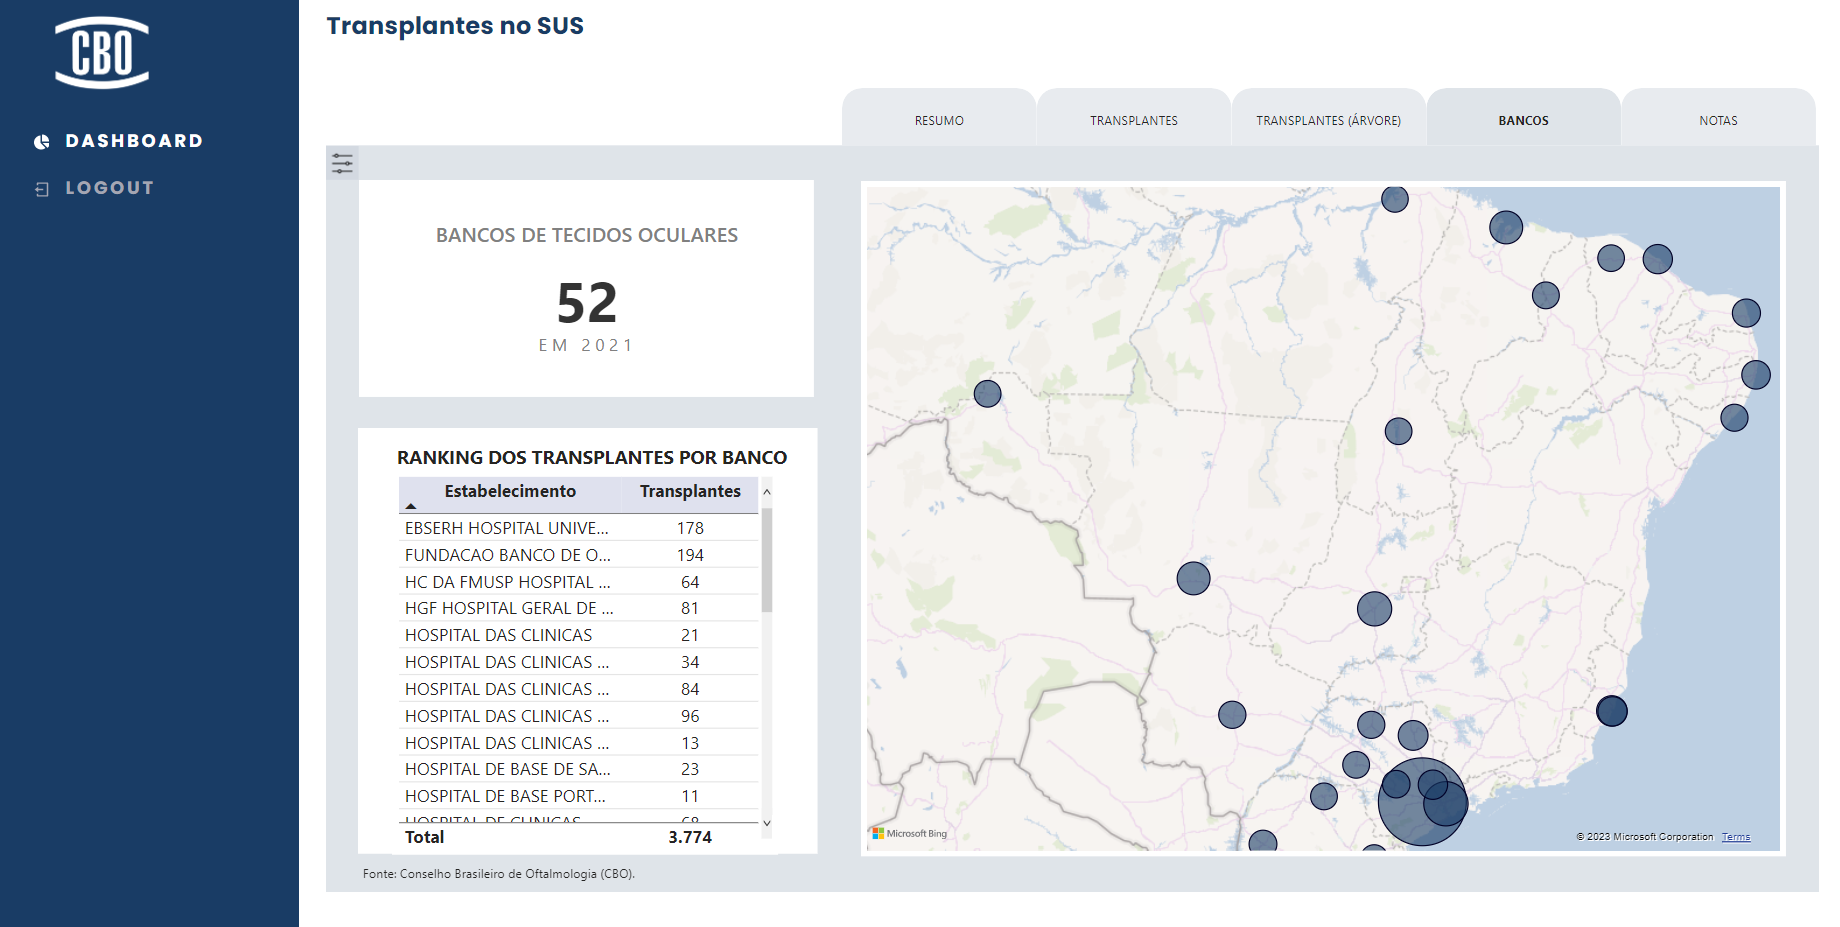
Task: Click the dark bubble on east coast
Action: (x=1612, y=711)
